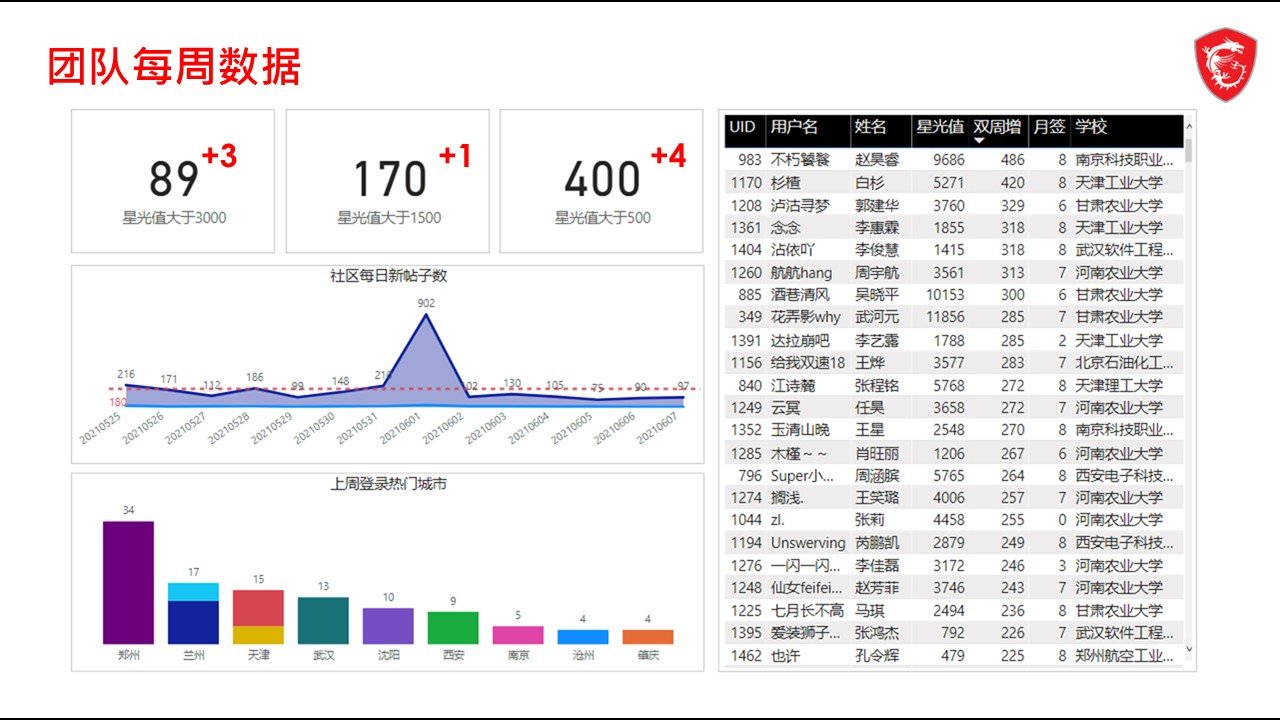1280x720 pixels.
Task: Click the table vertical scrollbar thumb
Action: tap(1188, 150)
